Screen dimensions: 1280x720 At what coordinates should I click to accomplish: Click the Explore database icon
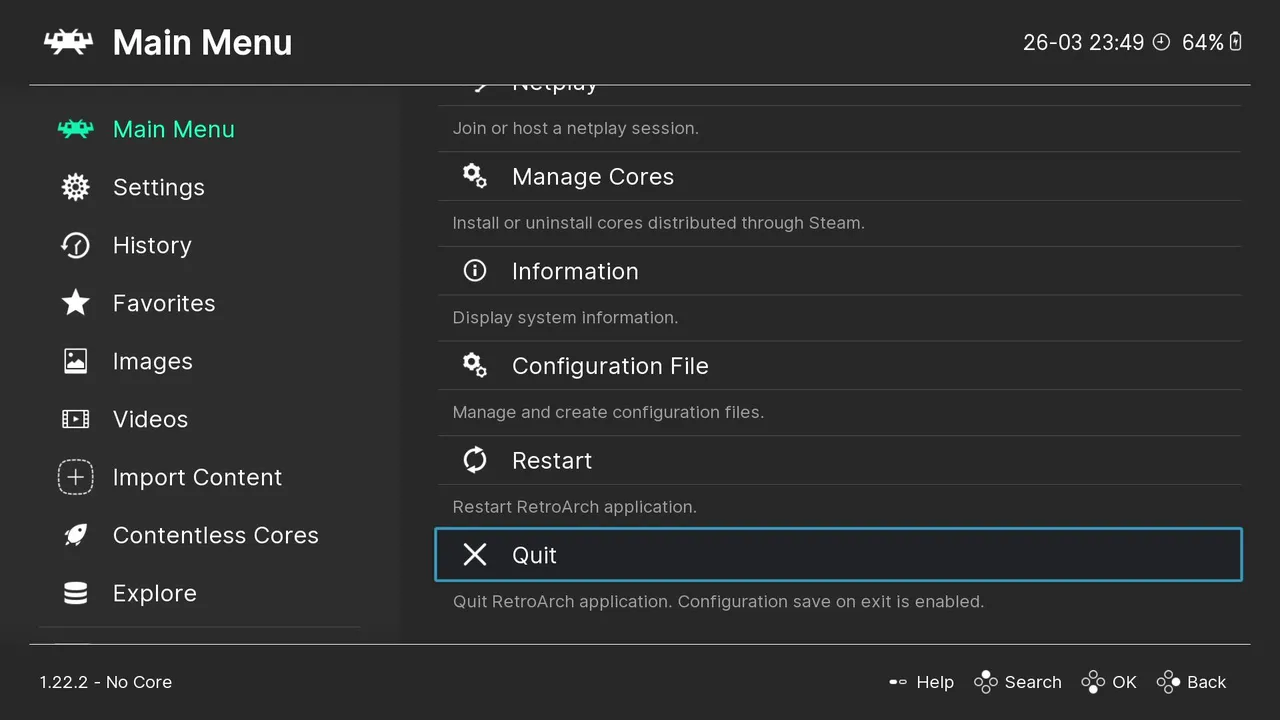coord(76,593)
